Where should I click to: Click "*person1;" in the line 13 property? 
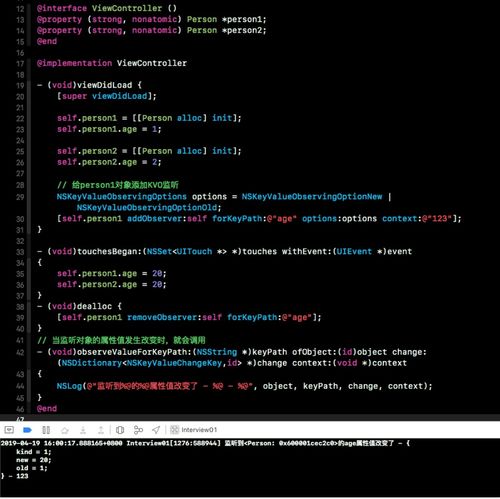(x=244, y=19)
